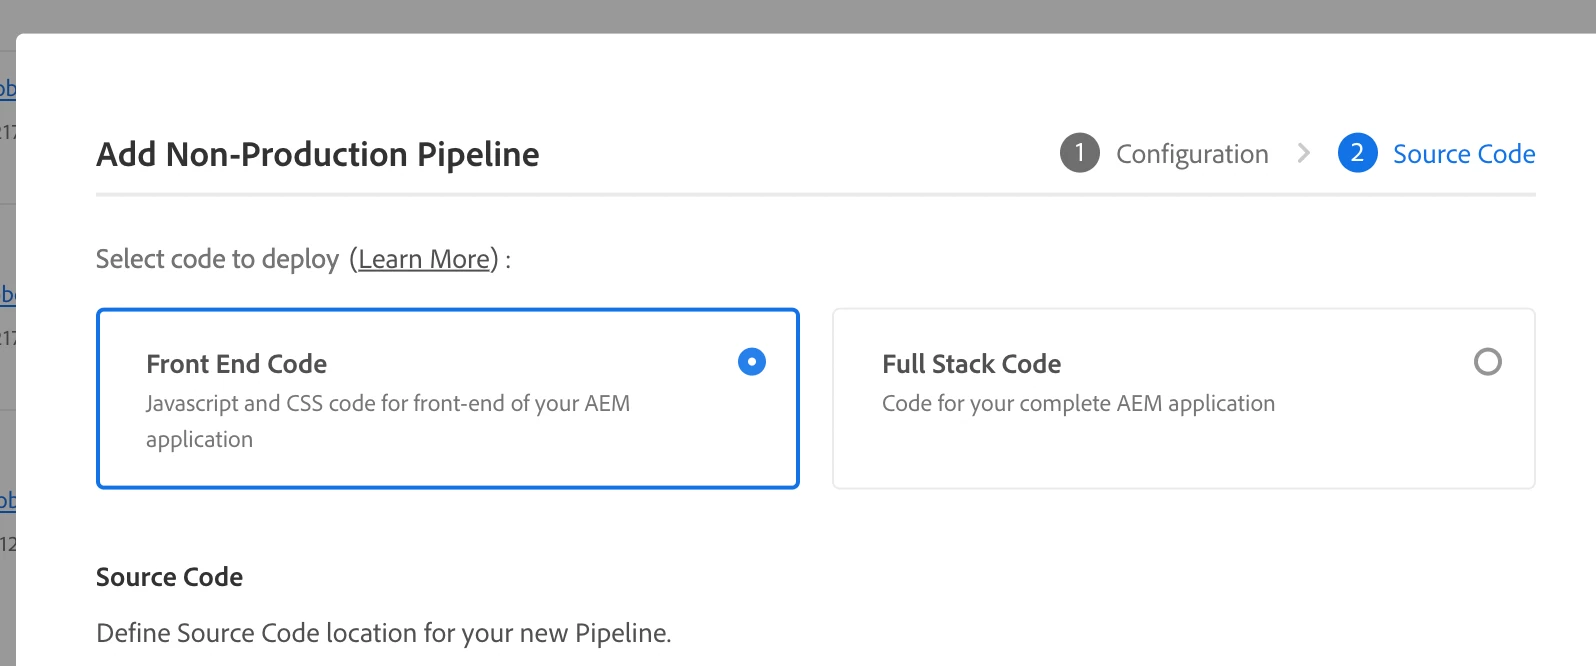Select the Front End Code radio button
The image size is (1596, 666).
point(751,362)
